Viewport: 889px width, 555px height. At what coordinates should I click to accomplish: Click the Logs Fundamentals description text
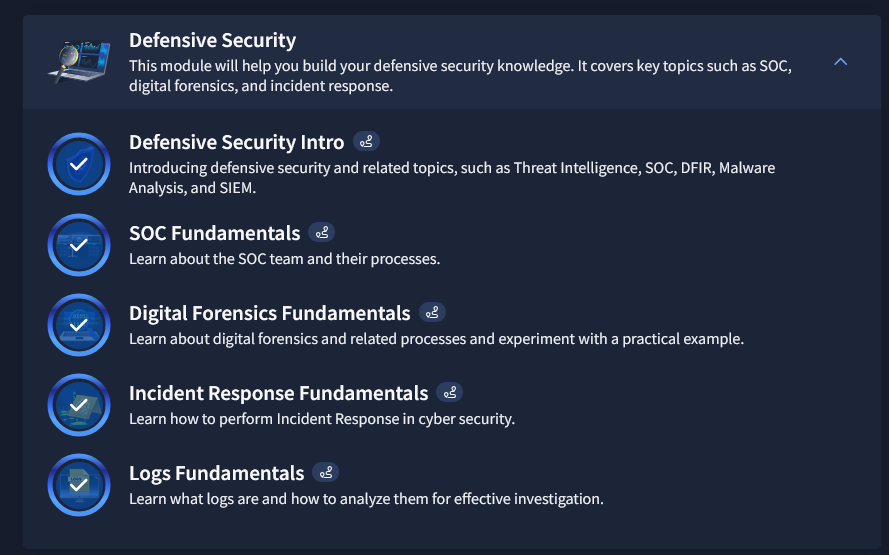pyautogui.click(x=366, y=498)
